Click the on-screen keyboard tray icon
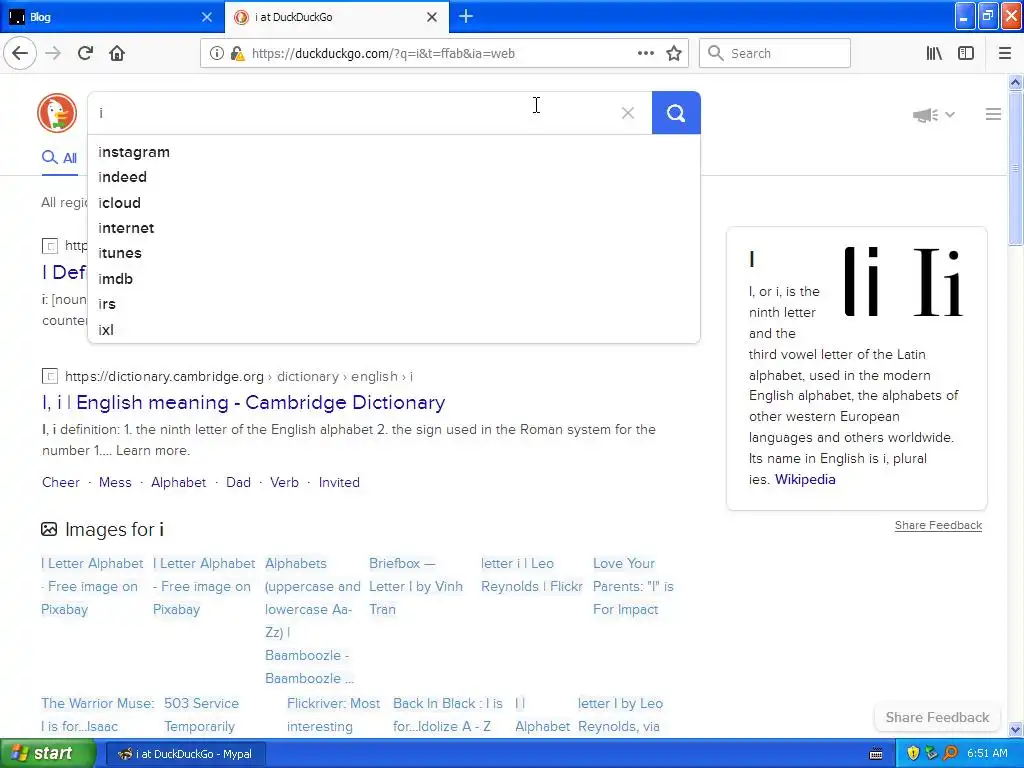Image resolution: width=1024 pixels, height=768 pixels. click(876, 754)
